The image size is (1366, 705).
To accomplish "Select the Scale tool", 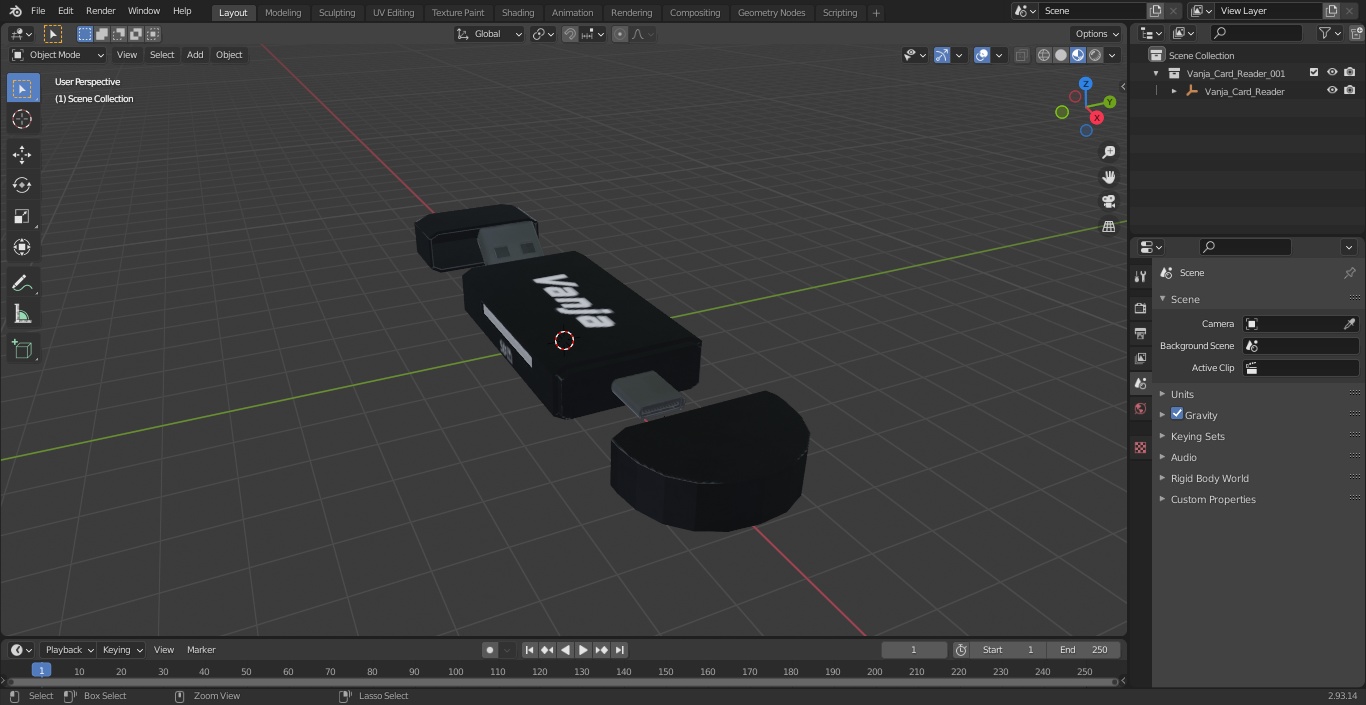I will [22, 216].
